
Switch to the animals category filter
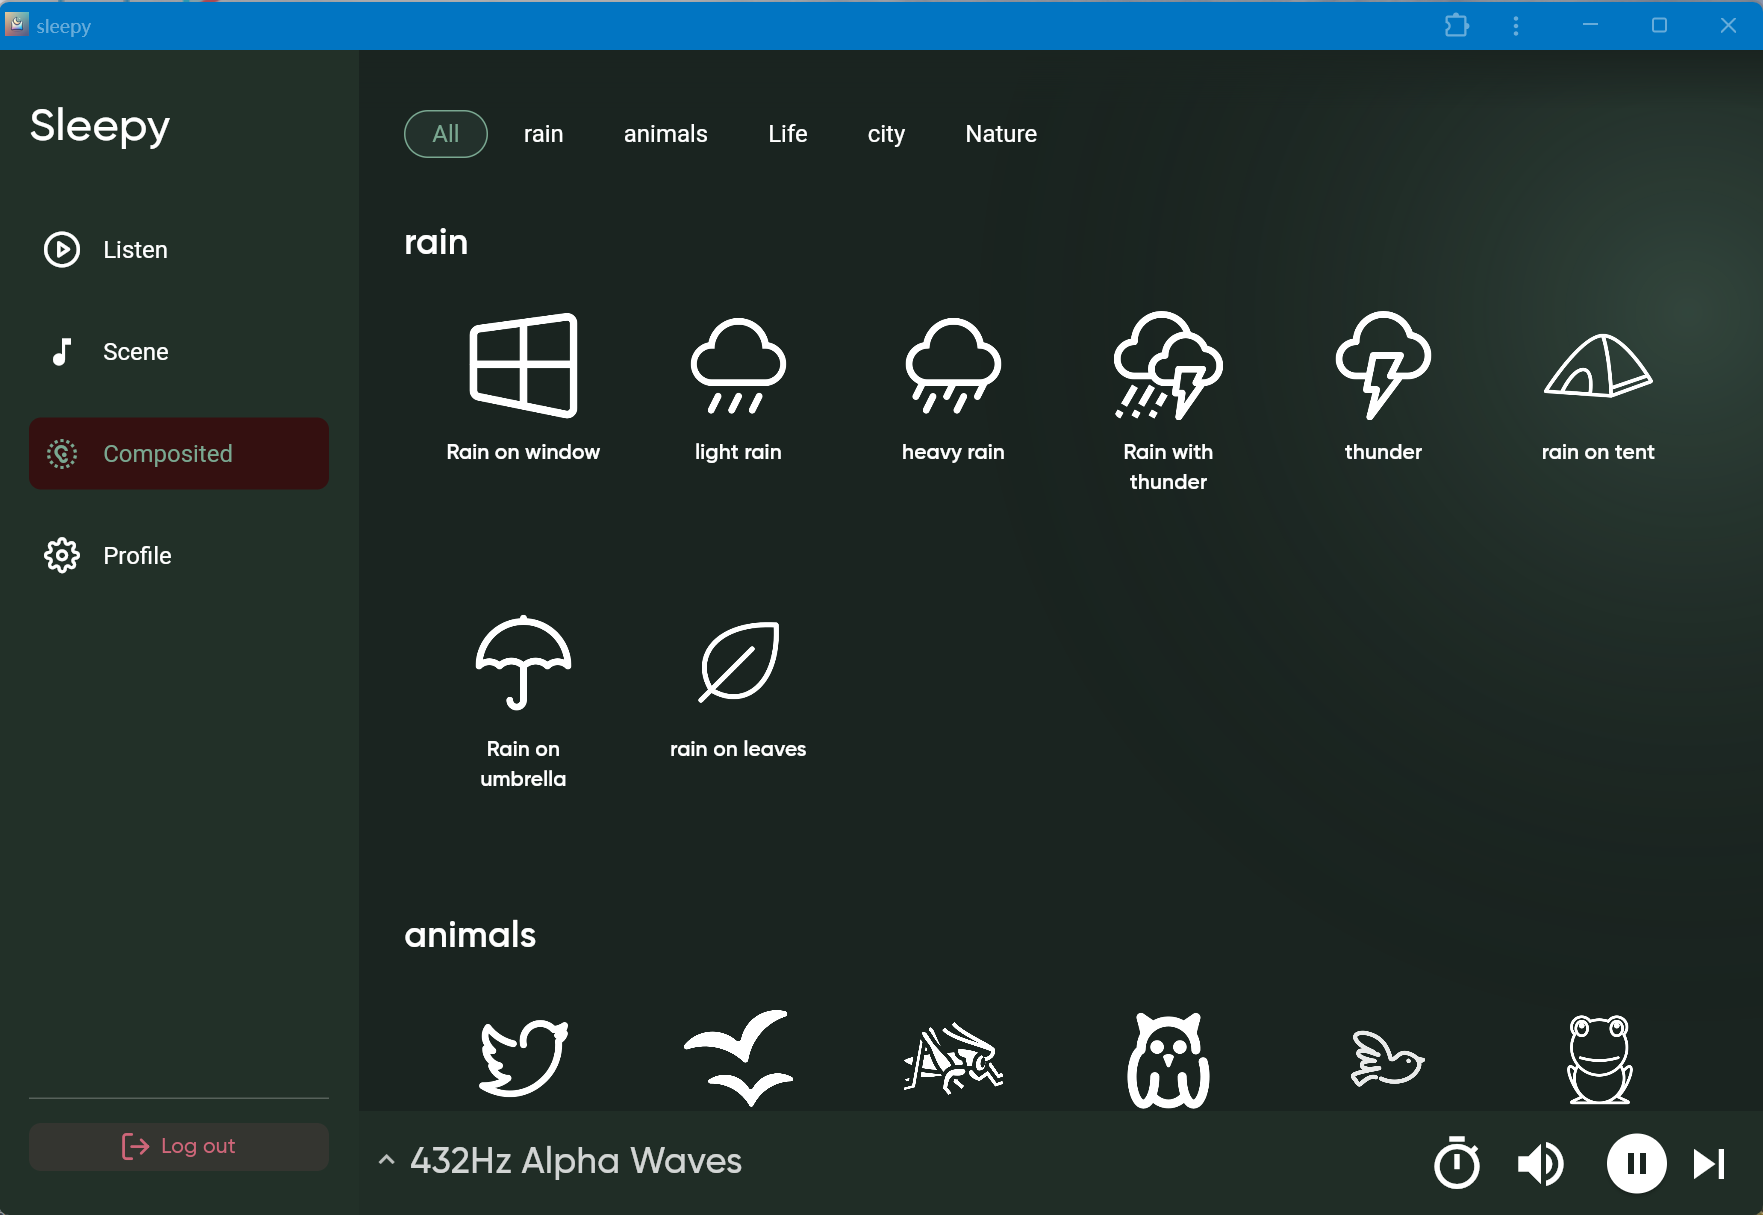(665, 133)
